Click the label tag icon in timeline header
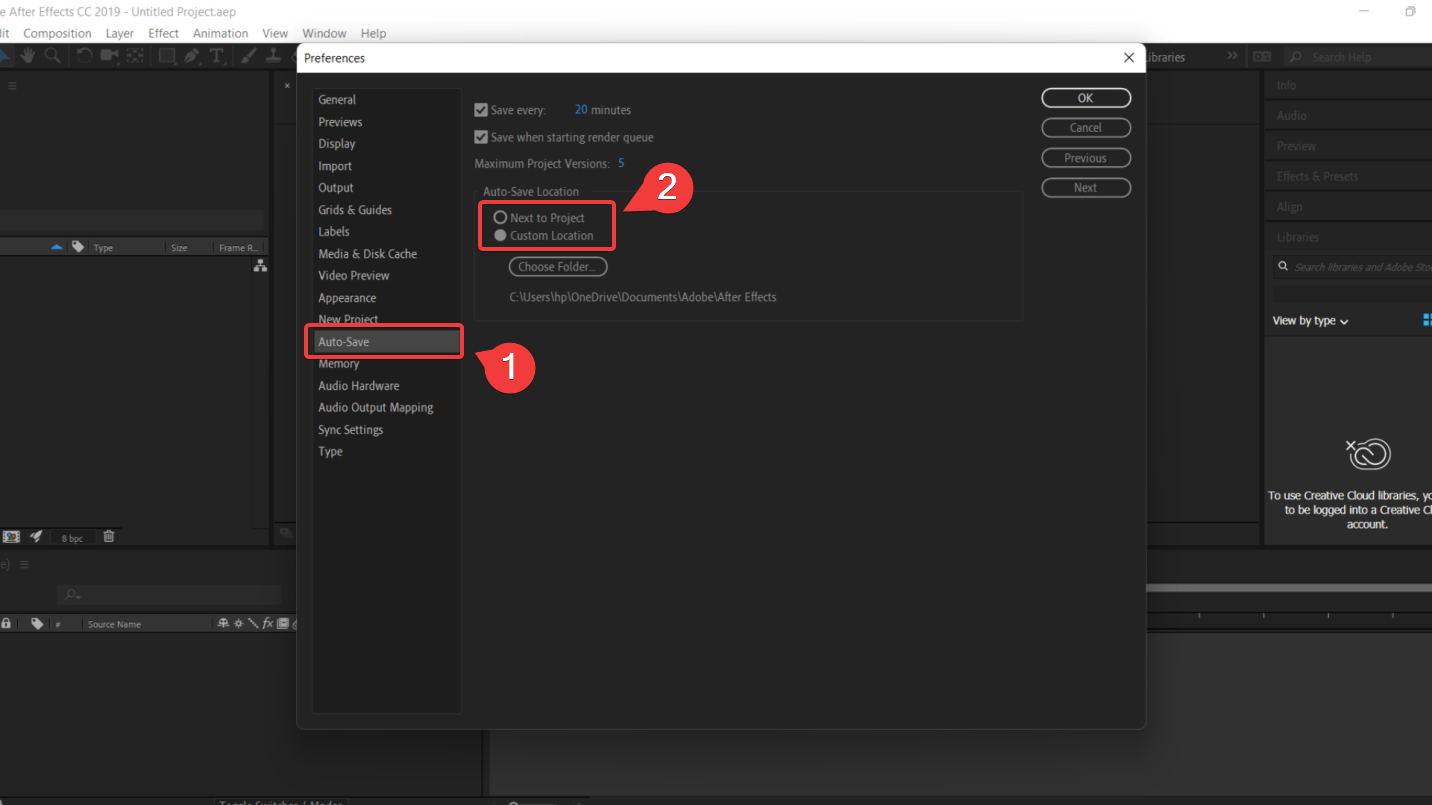The height and width of the screenshot is (805, 1432). 37,623
